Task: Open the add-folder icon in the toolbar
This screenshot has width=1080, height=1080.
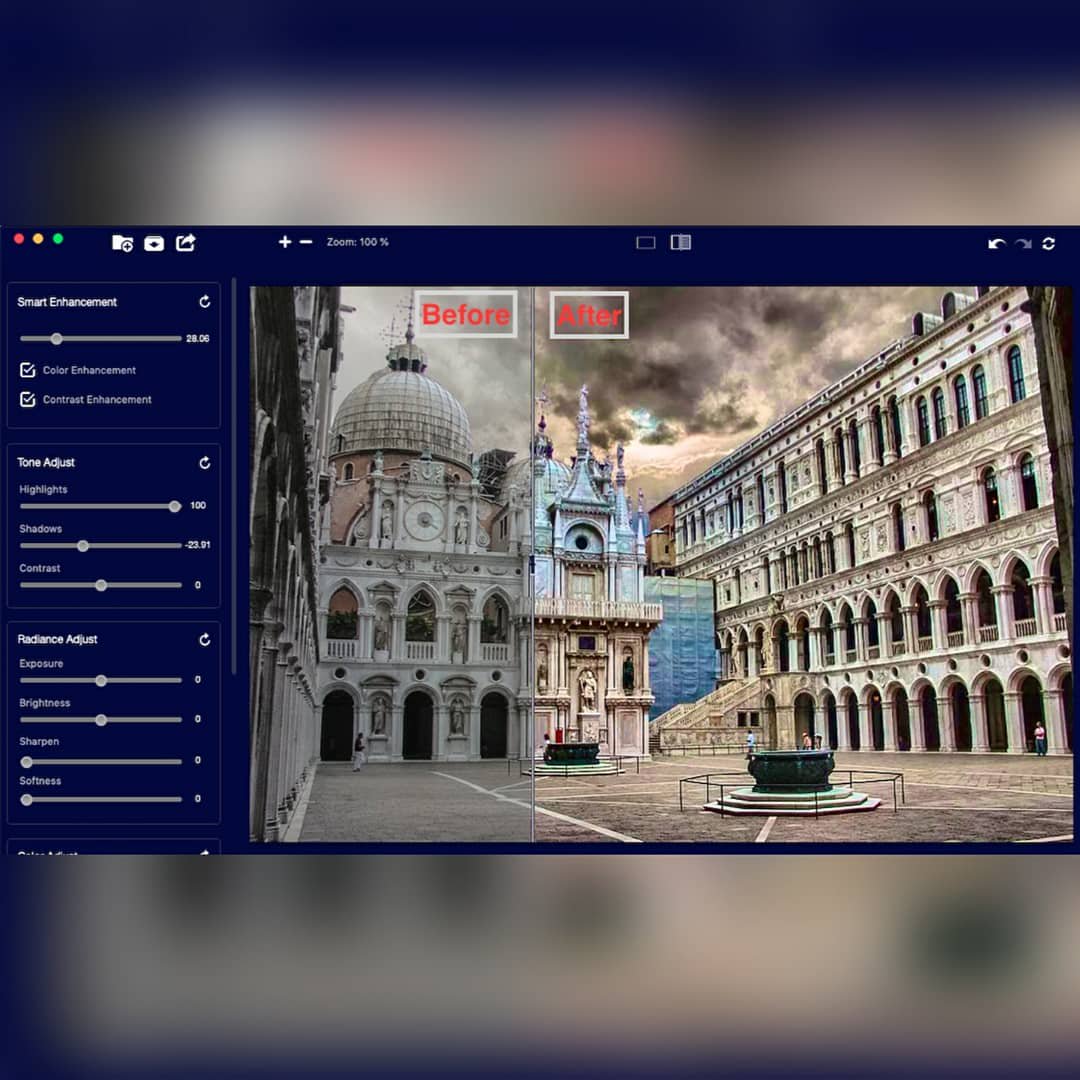Action: (123, 243)
